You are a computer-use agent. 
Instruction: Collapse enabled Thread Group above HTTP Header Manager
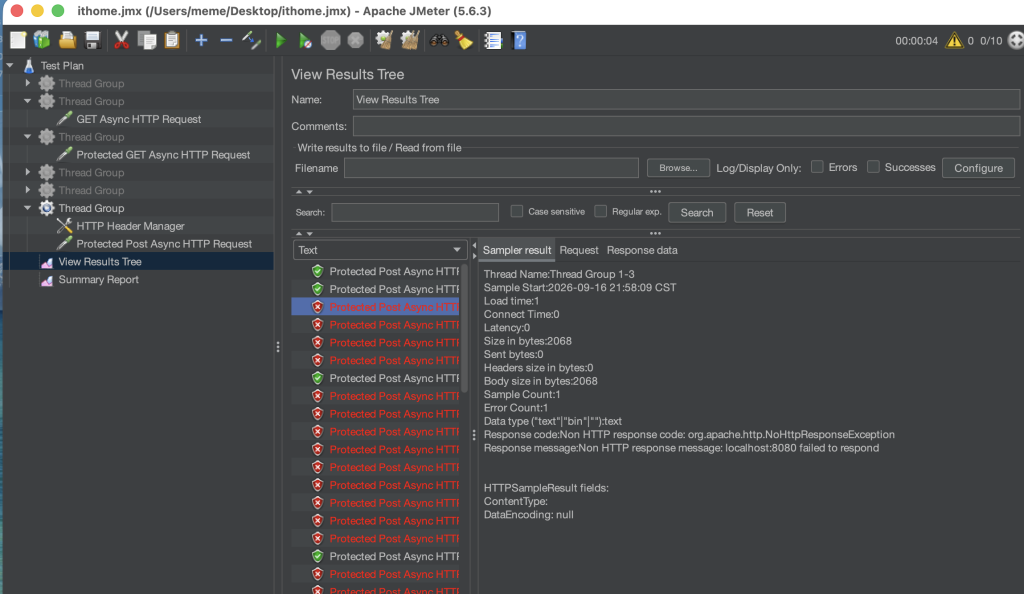(x=27, y=208)
